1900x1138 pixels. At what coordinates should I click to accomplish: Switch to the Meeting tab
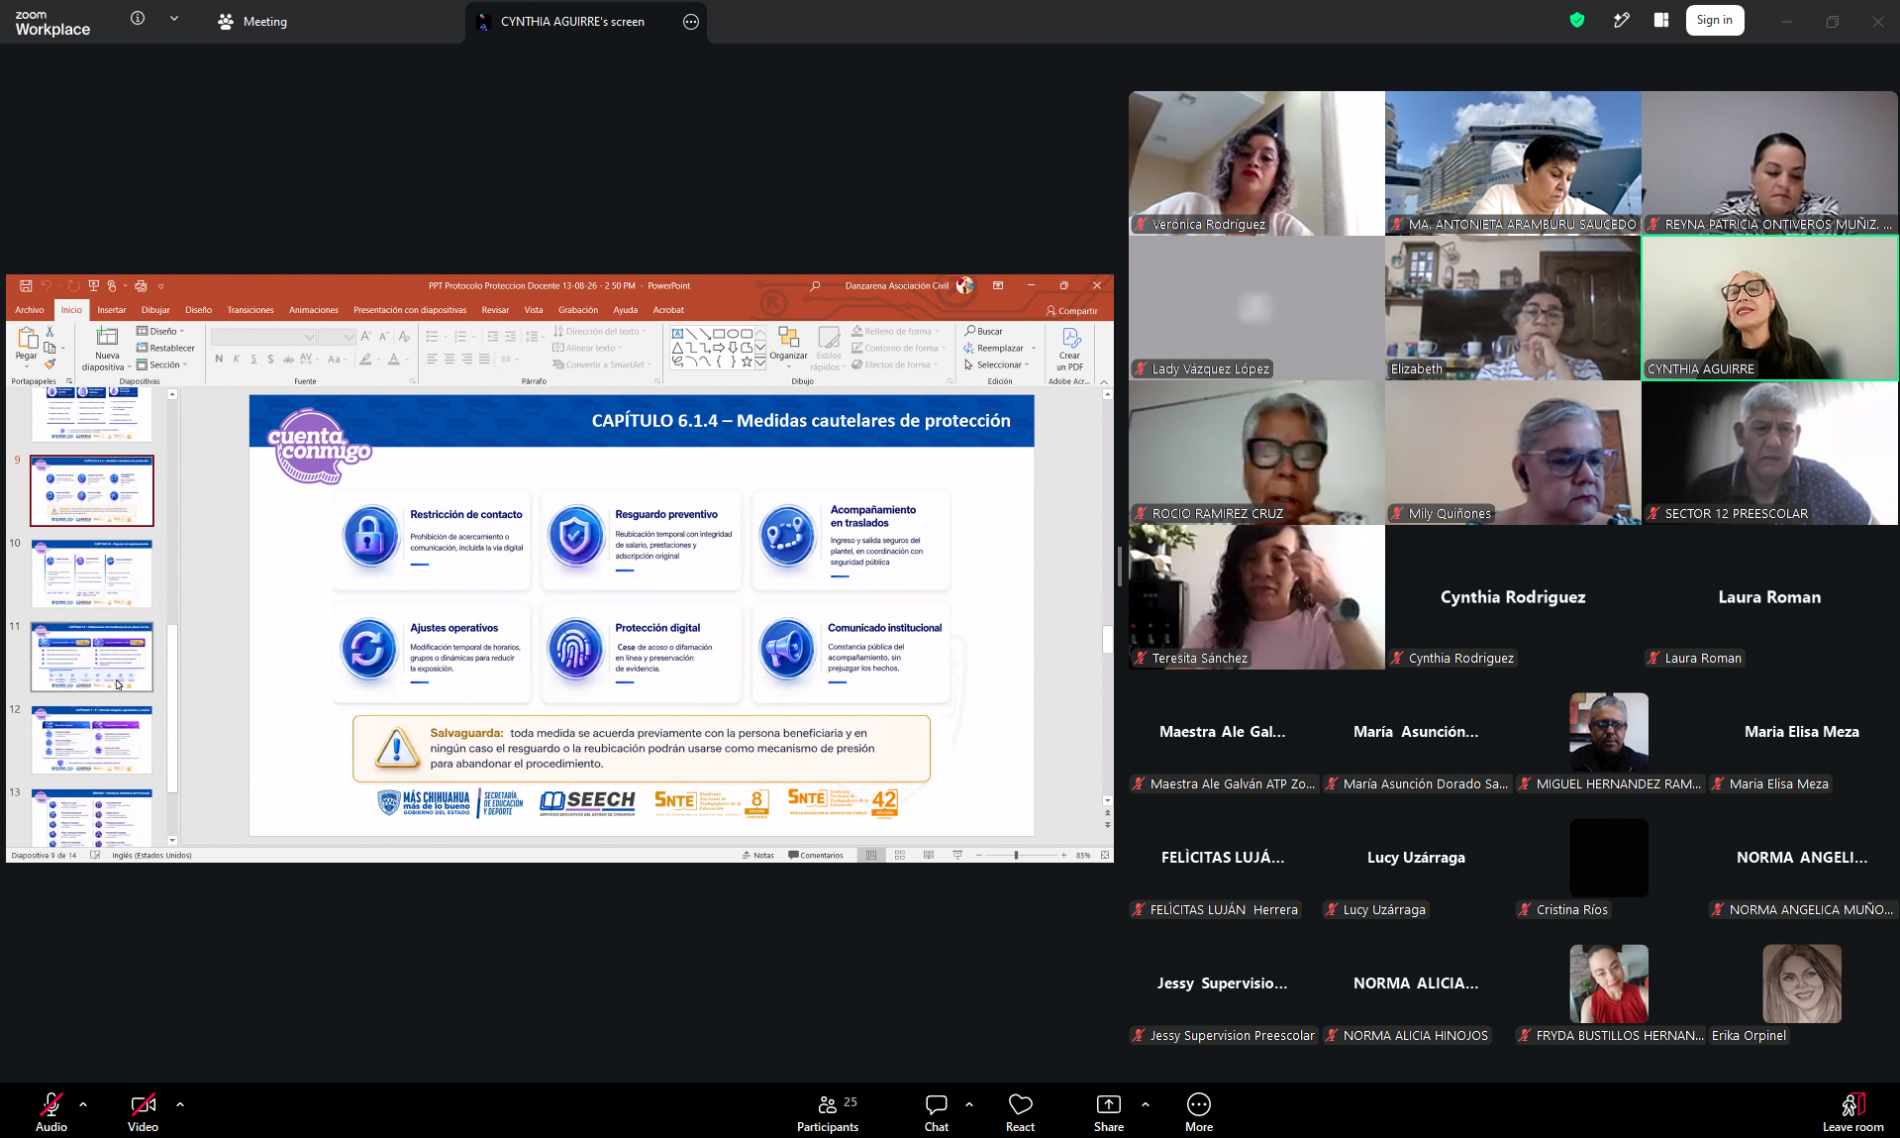253,21
